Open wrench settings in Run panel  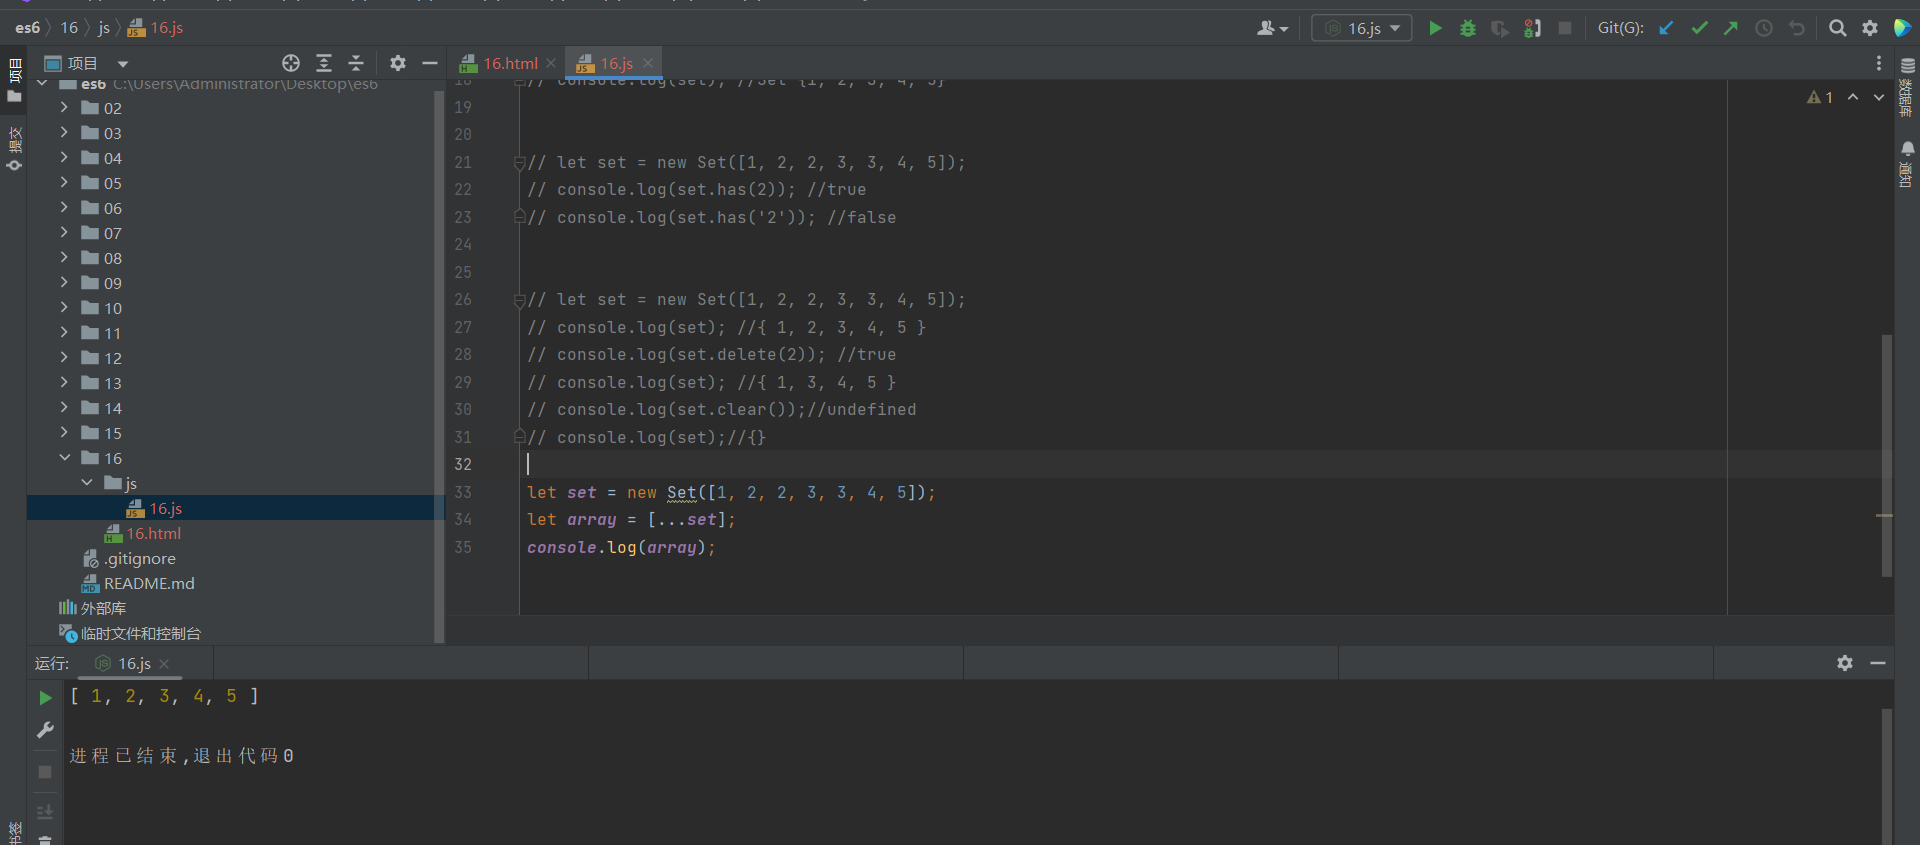[45, 731]
